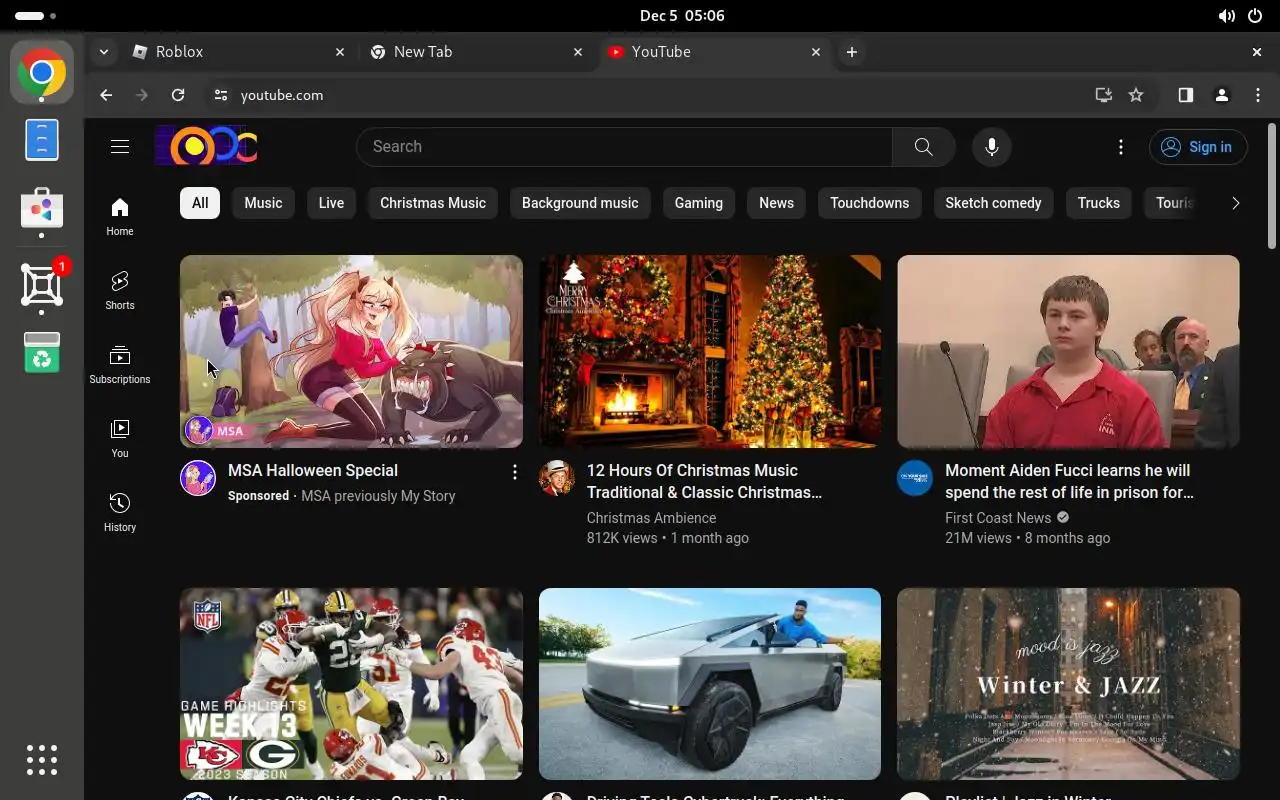Open Chrome three-dot menu
Image resolution: width=1280 pixels, height=800 pixels.
[1258, 95]
